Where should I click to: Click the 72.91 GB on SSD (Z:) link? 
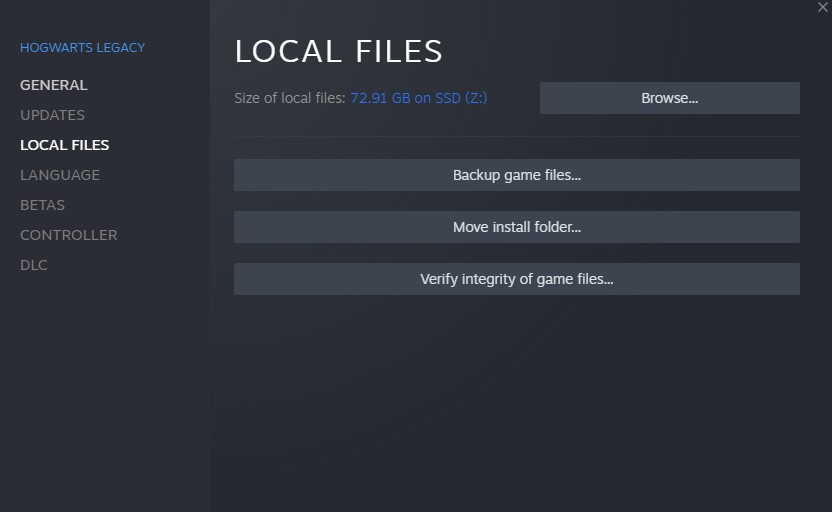point(419,98)
